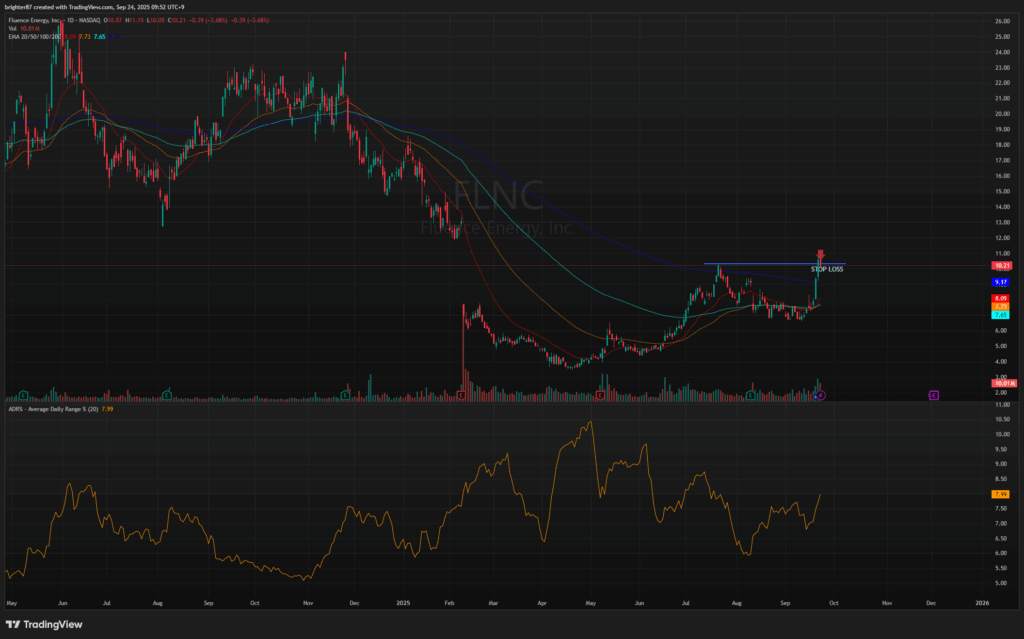Image resolution: width=1024 pixels, height=639 pixels.
Task: Open the red earnings marker in May 2025
Action: (x=600, y=395)
